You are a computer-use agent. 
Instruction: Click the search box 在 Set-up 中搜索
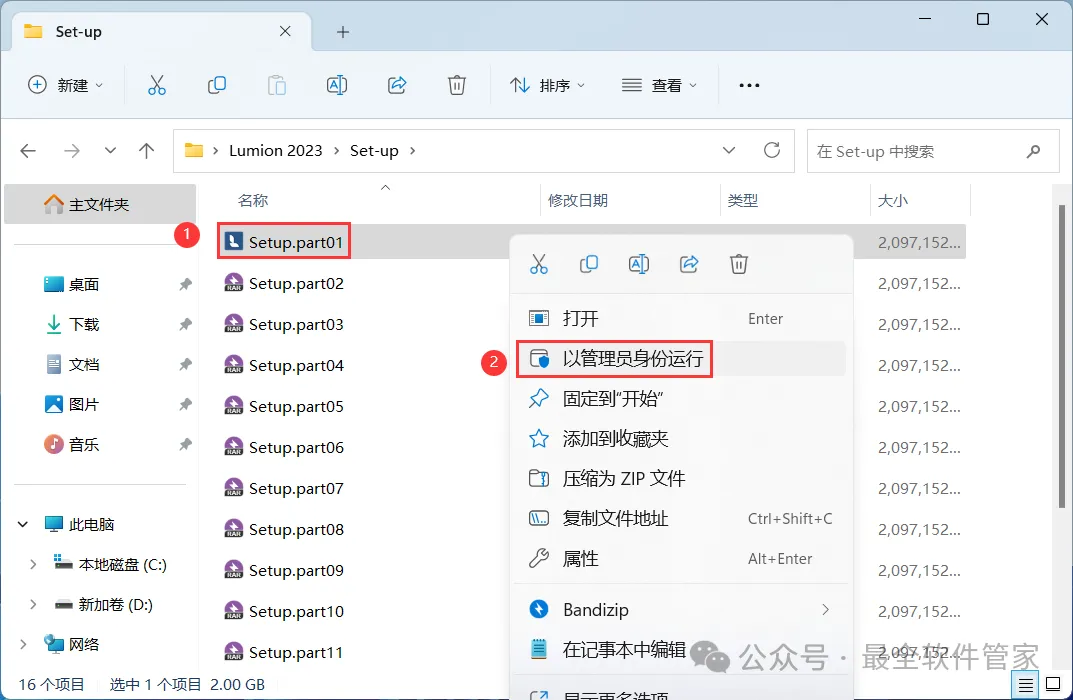click(x=933, y=151)
